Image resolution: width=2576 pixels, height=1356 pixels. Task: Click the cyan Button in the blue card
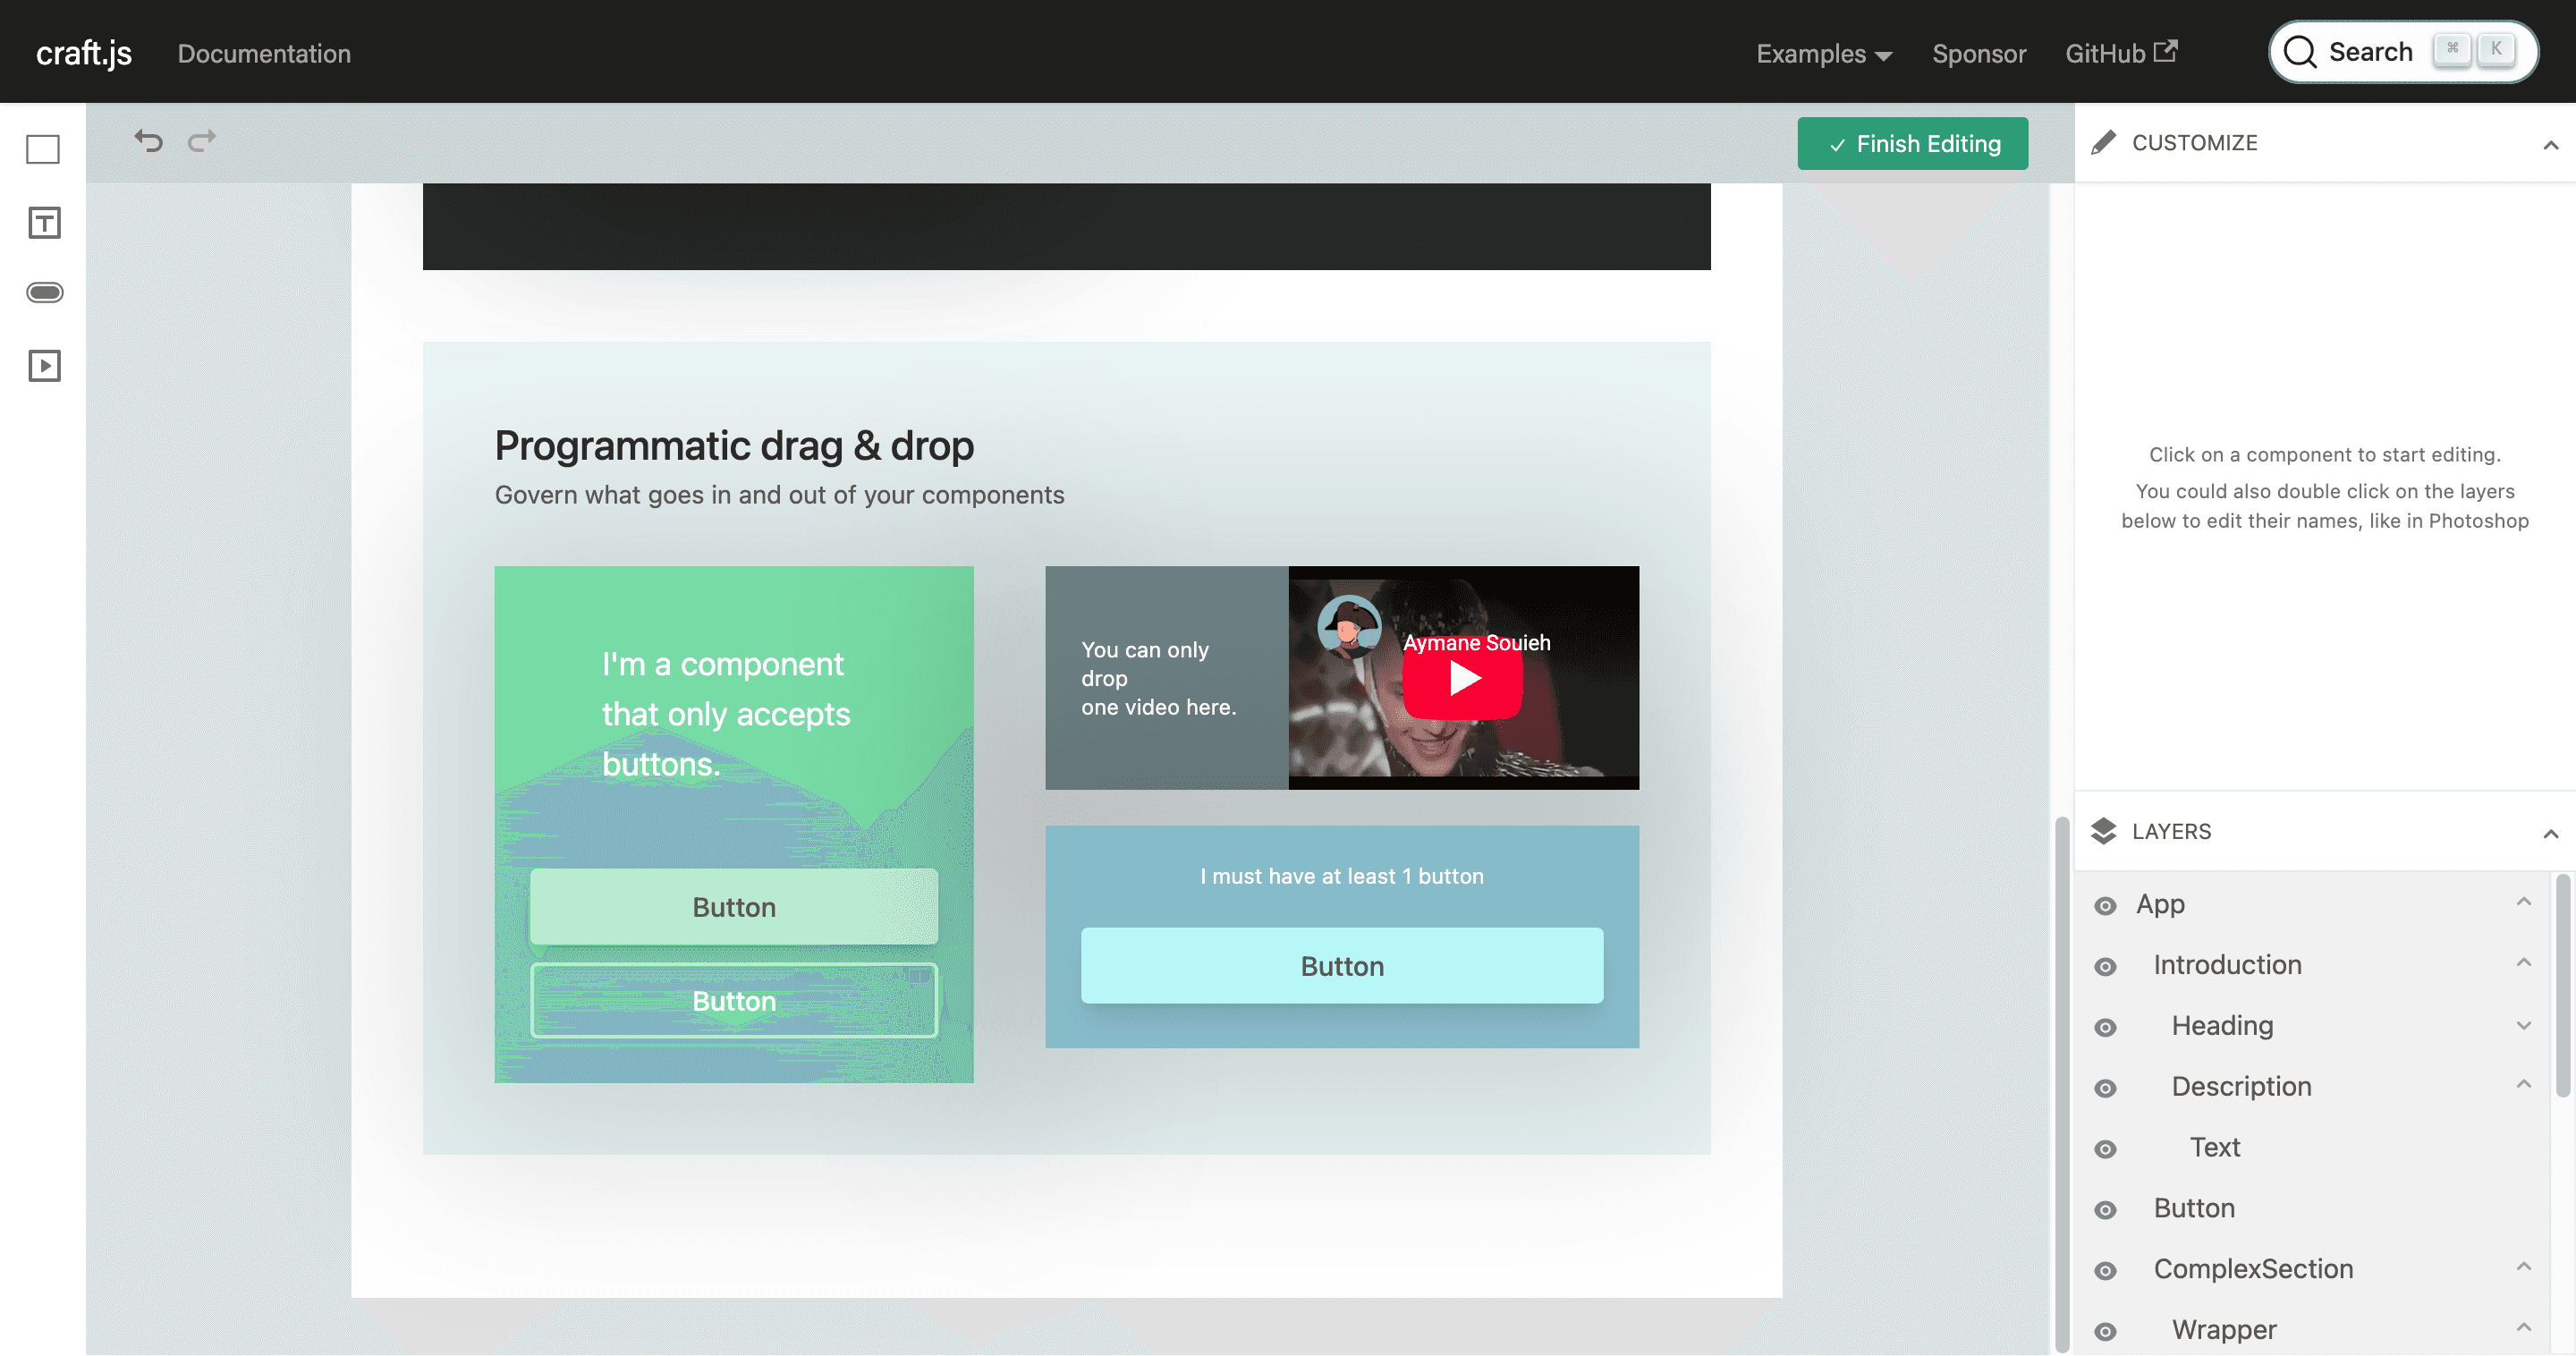coord(1342,966)
